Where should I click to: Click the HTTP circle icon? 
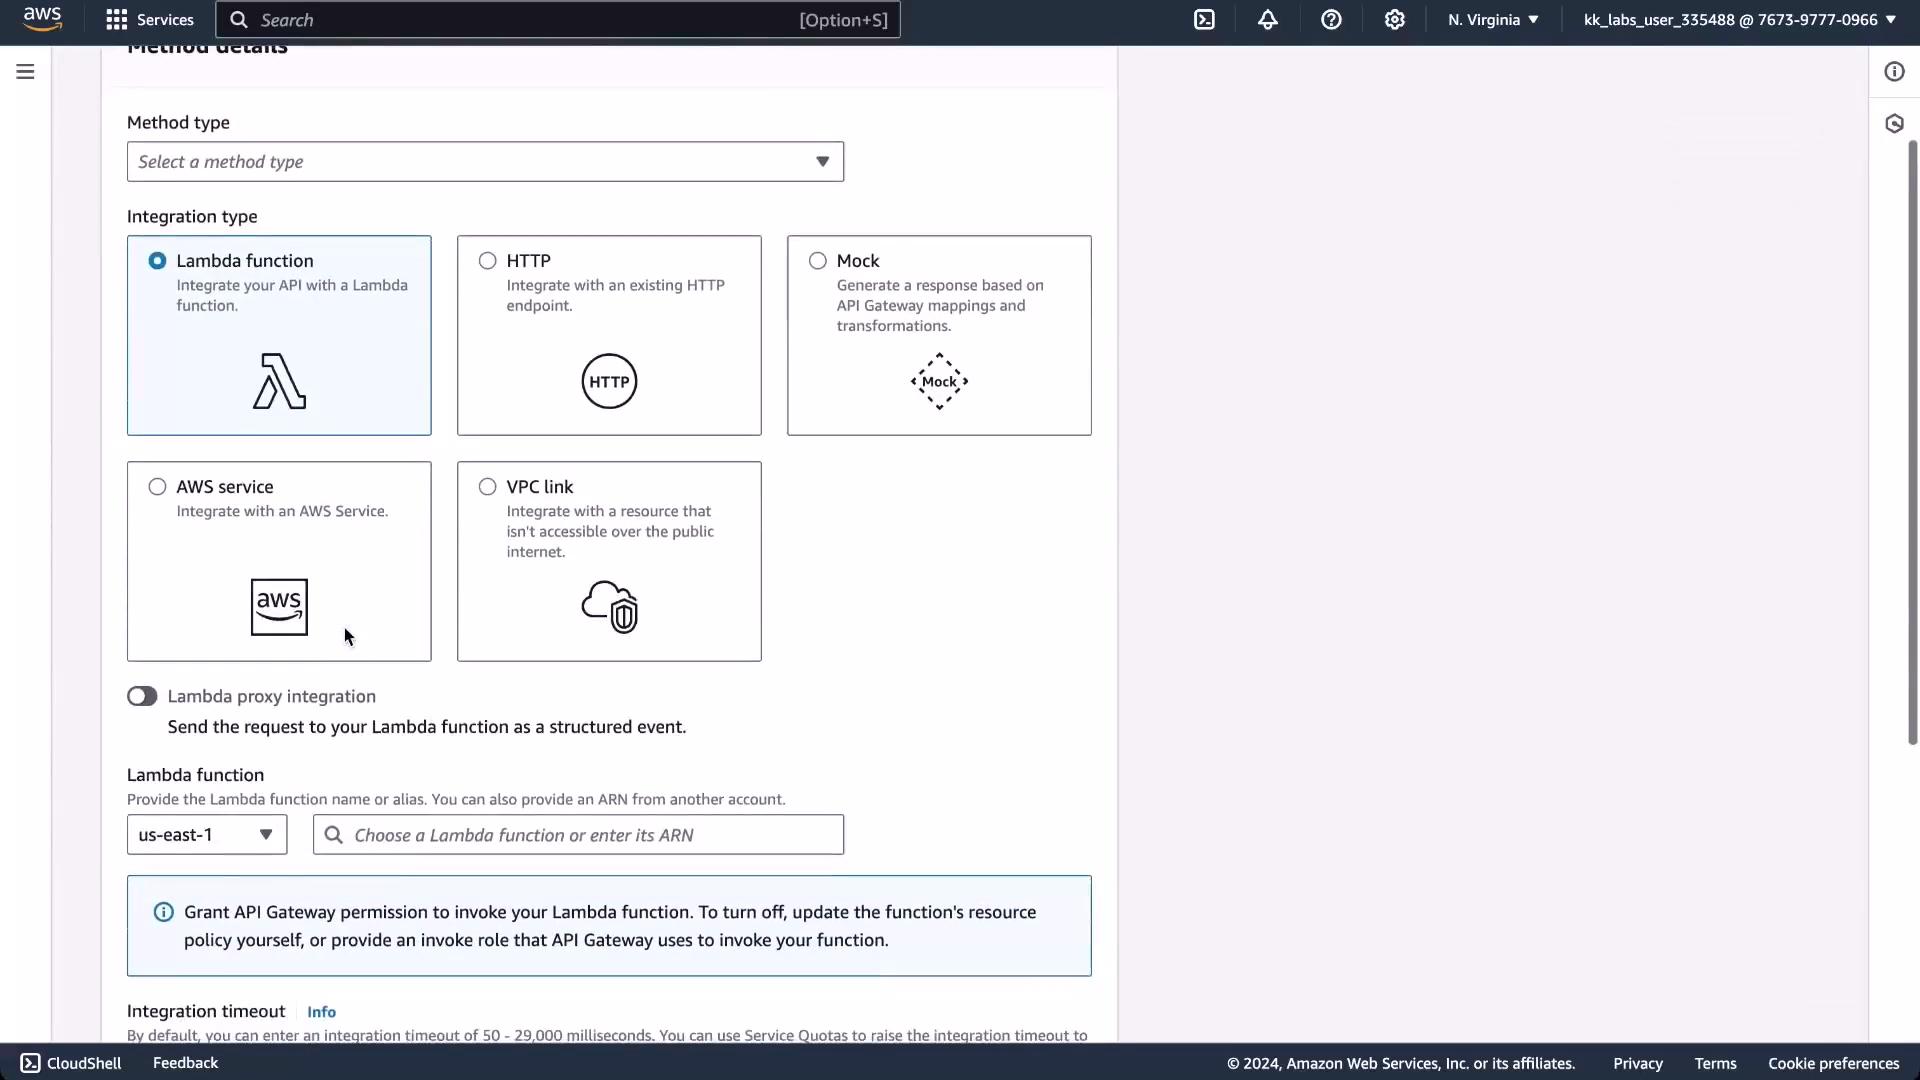point(609,381)
